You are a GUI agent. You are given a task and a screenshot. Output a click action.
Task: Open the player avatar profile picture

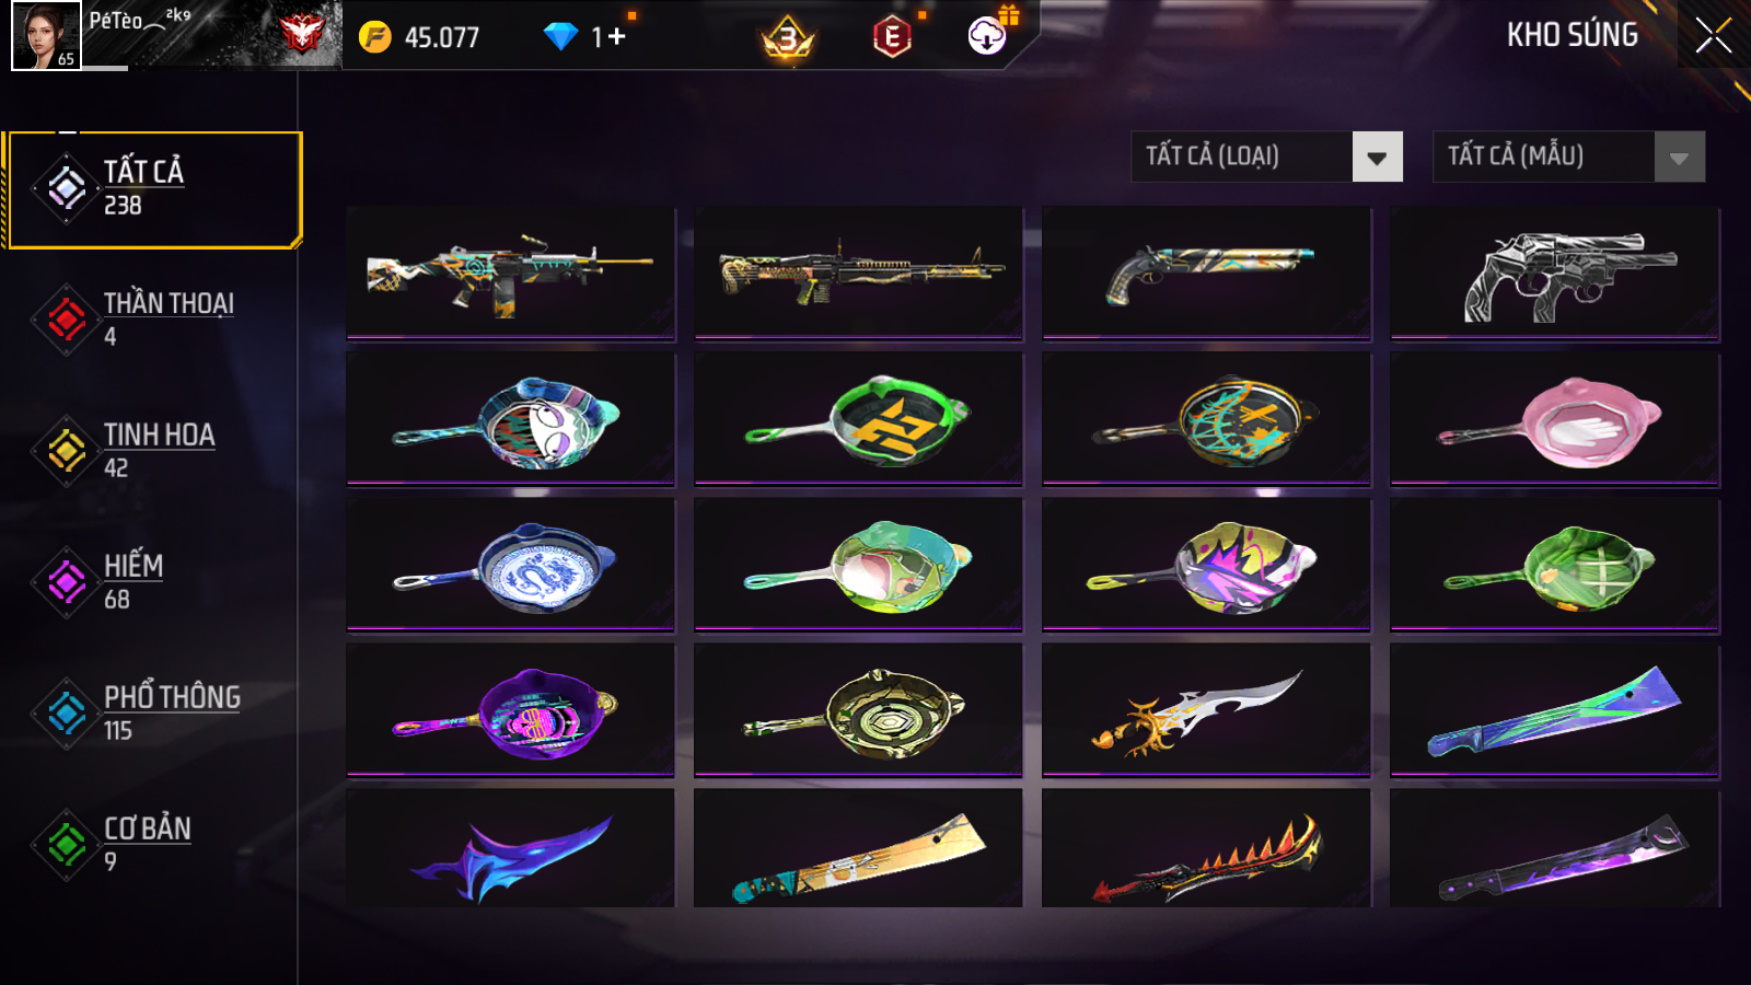(x=46, y=35)
